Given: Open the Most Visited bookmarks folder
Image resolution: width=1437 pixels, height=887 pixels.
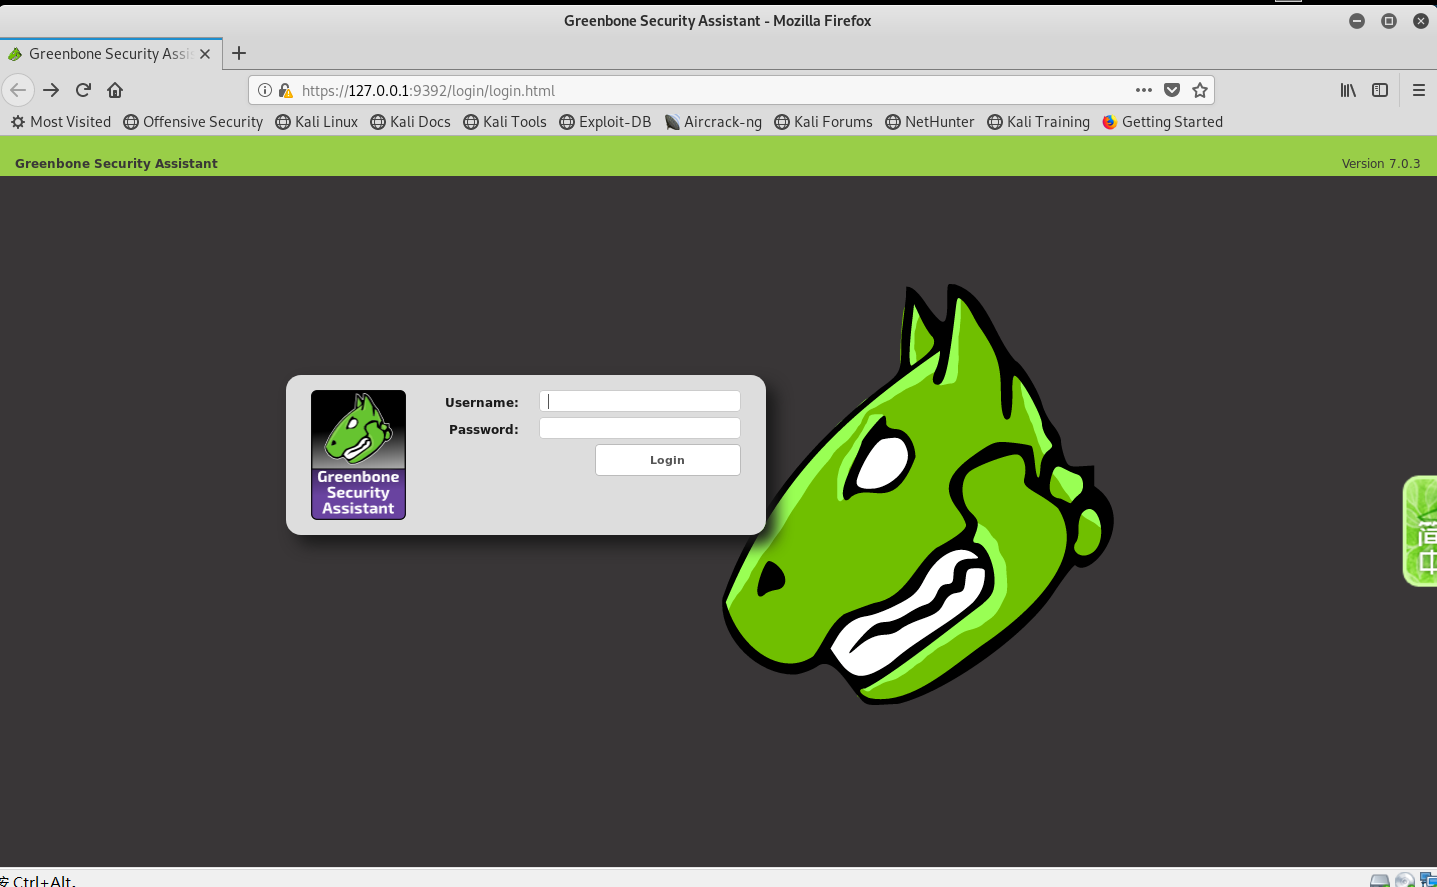Looking at the screenshot, I should click(x=61, y=122).
